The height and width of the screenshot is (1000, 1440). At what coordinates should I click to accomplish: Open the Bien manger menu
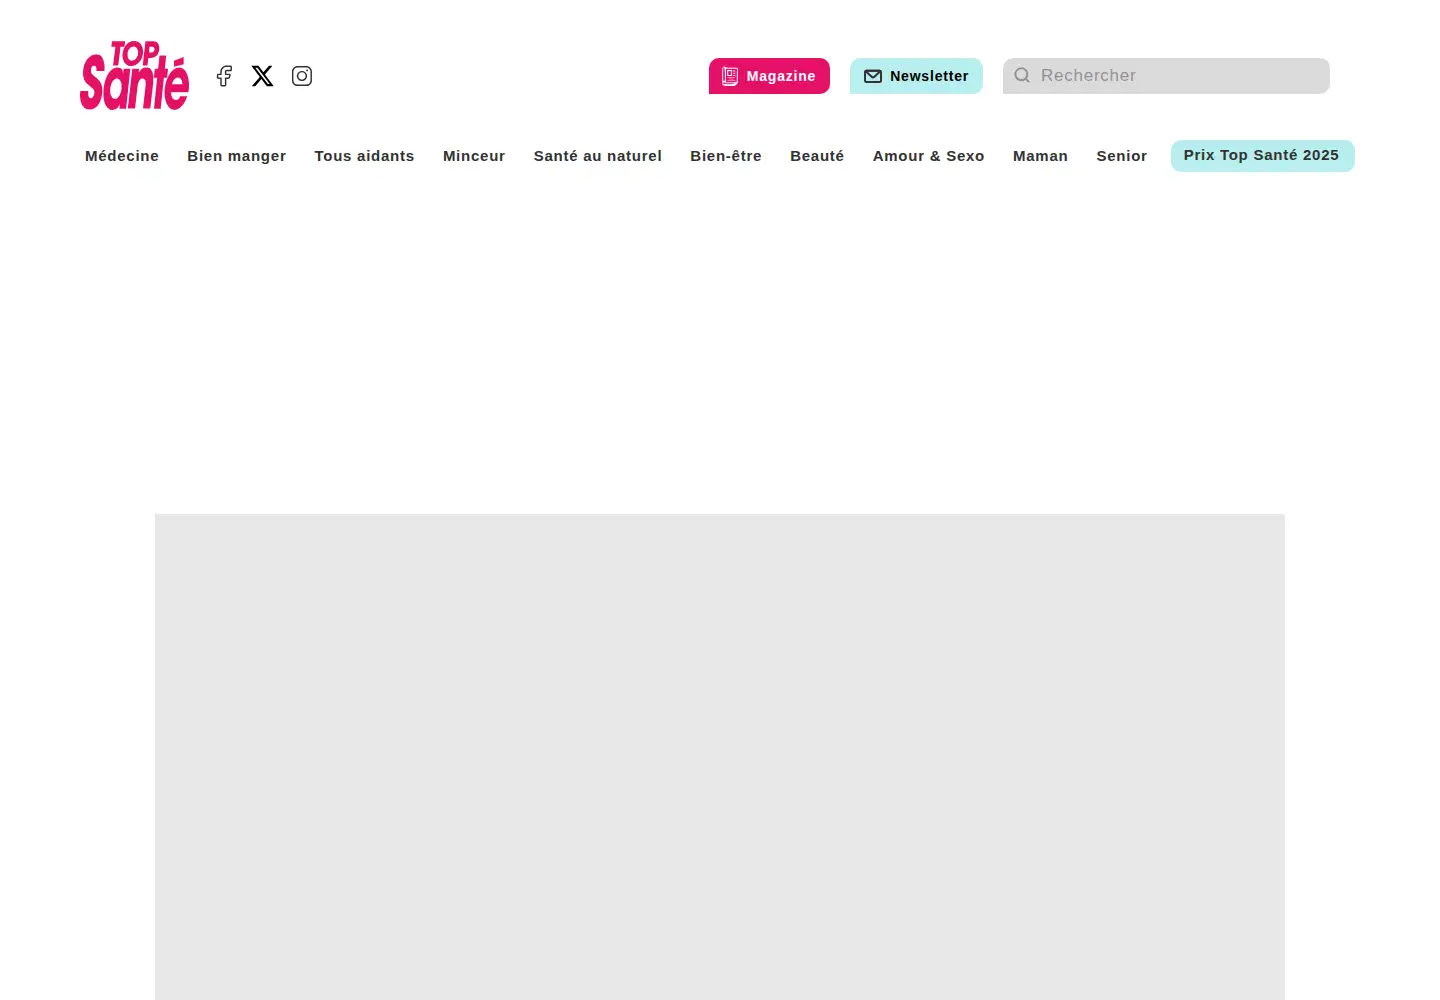[237, 156]
